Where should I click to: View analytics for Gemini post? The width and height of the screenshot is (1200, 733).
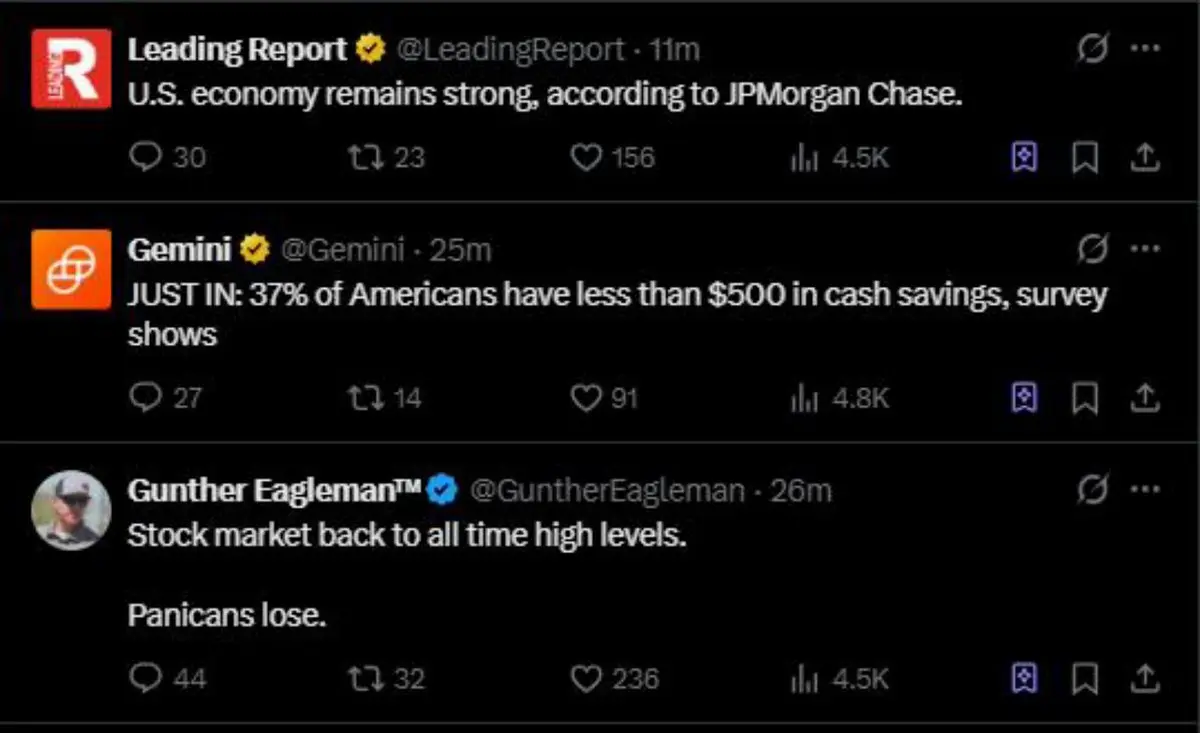pos(805,398)
